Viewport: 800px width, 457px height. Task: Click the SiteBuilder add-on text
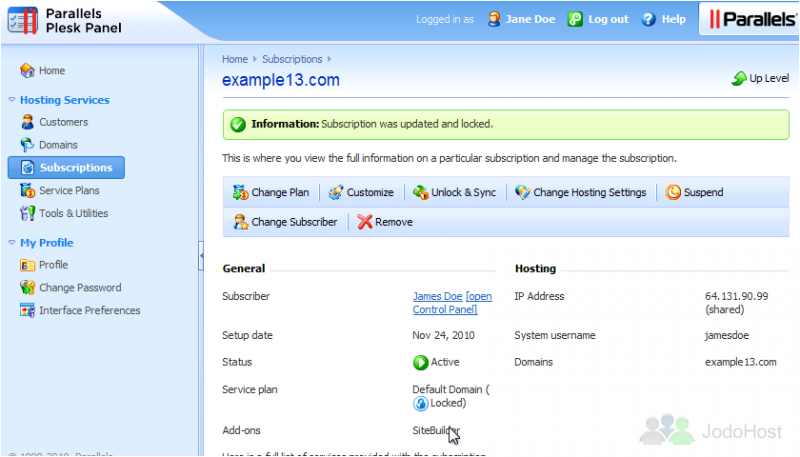[436, 430]
